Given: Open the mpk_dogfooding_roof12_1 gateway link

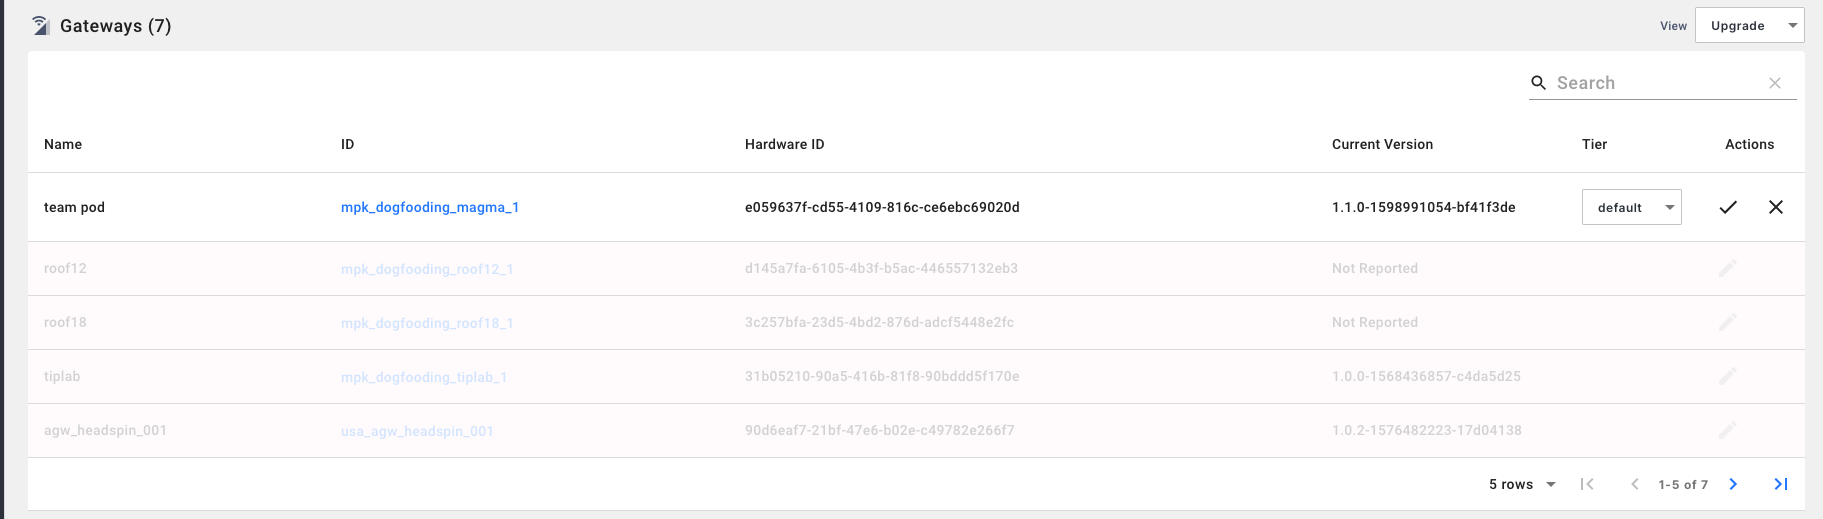Looking at the screenshot, I should [427, 269].
